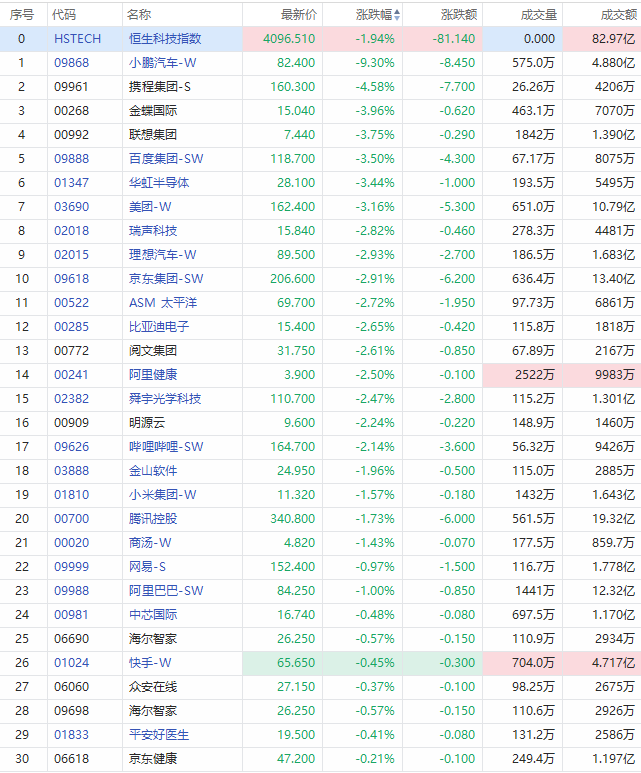Open 美团-W stock name
The width and height of the screenshot is (641, 773).
pos(150,207)
